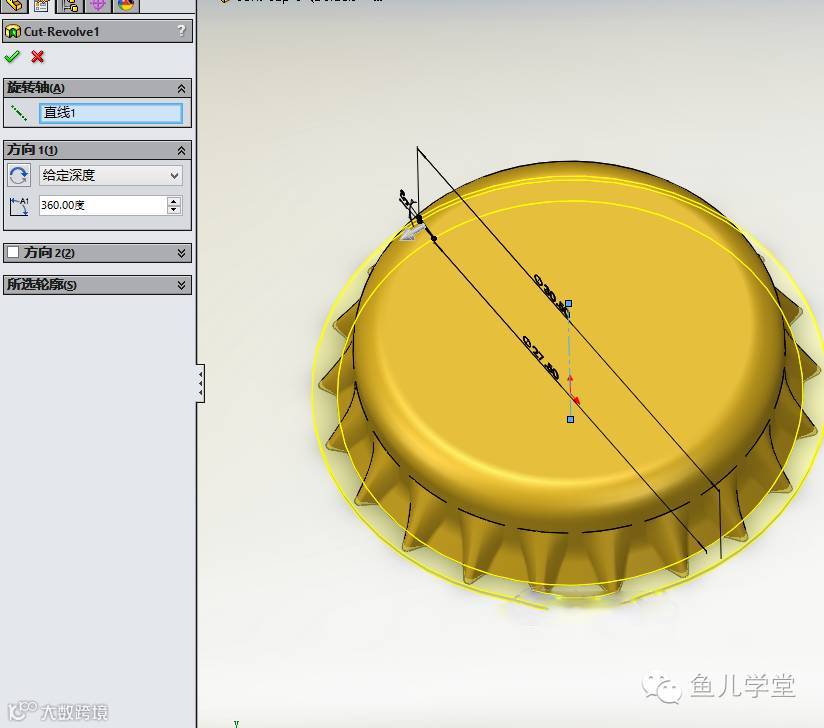
Task: Increase angle with the up spinner arrow
Action: [x=174, y=201]
